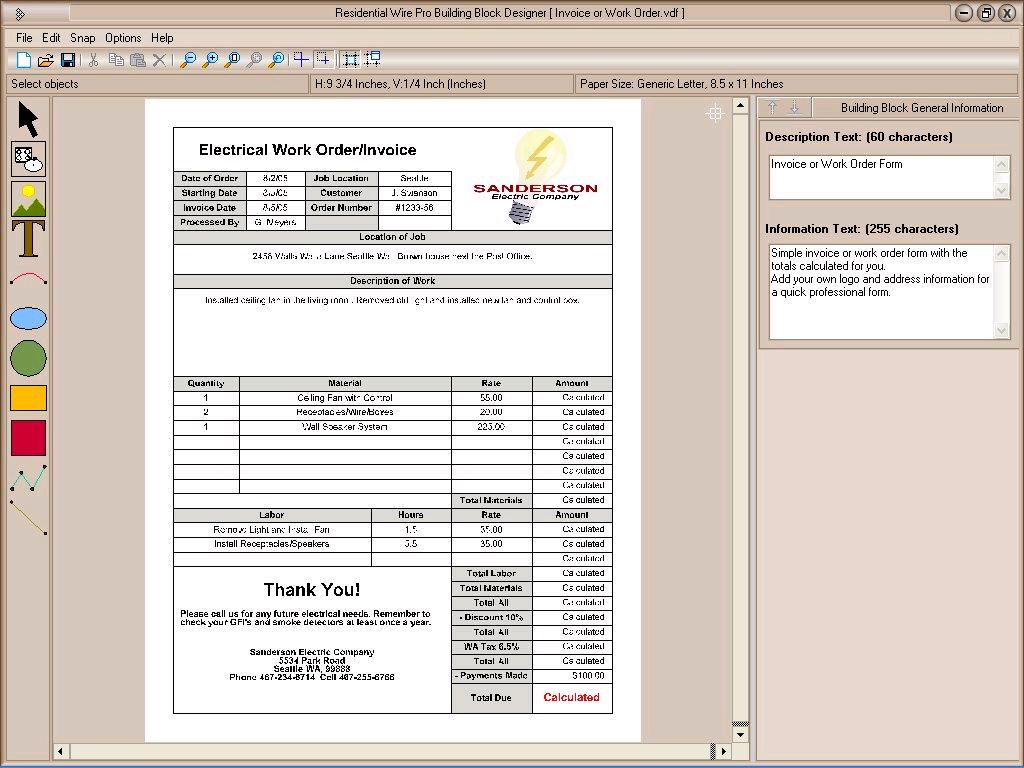
Task: Save the drawing with the floppy disk icon
Action: pos(68,60)
